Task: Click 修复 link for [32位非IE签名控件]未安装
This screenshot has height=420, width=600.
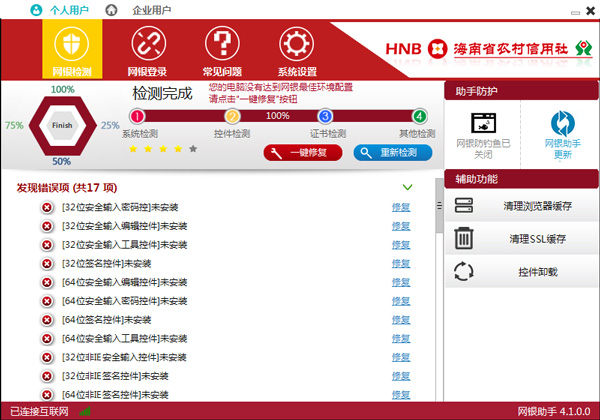Action: pyautogui.click(x=401, y=376)
